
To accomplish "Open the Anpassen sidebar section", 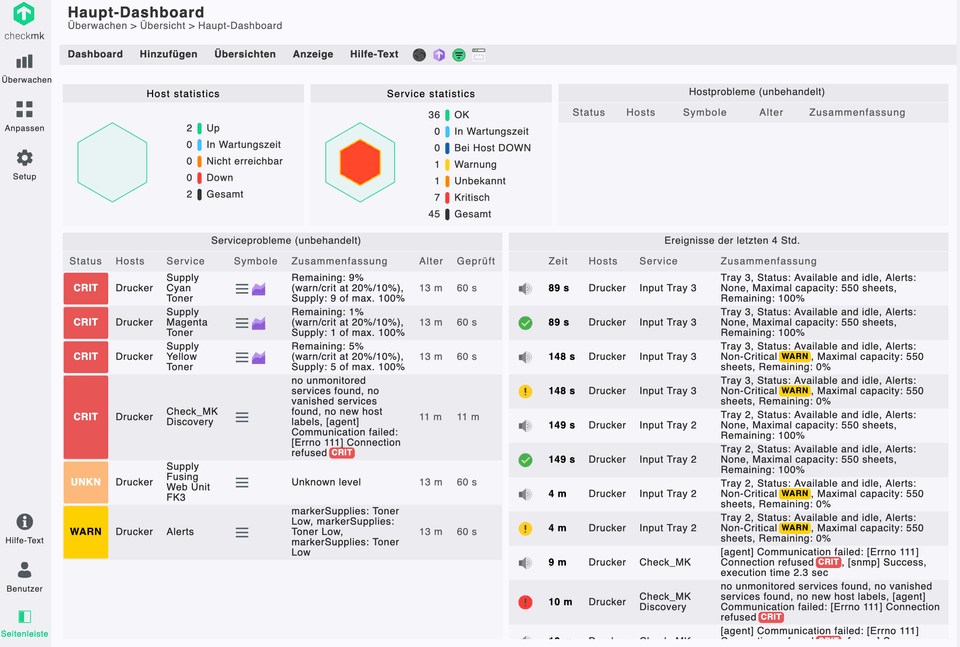I will coord(25,116).
